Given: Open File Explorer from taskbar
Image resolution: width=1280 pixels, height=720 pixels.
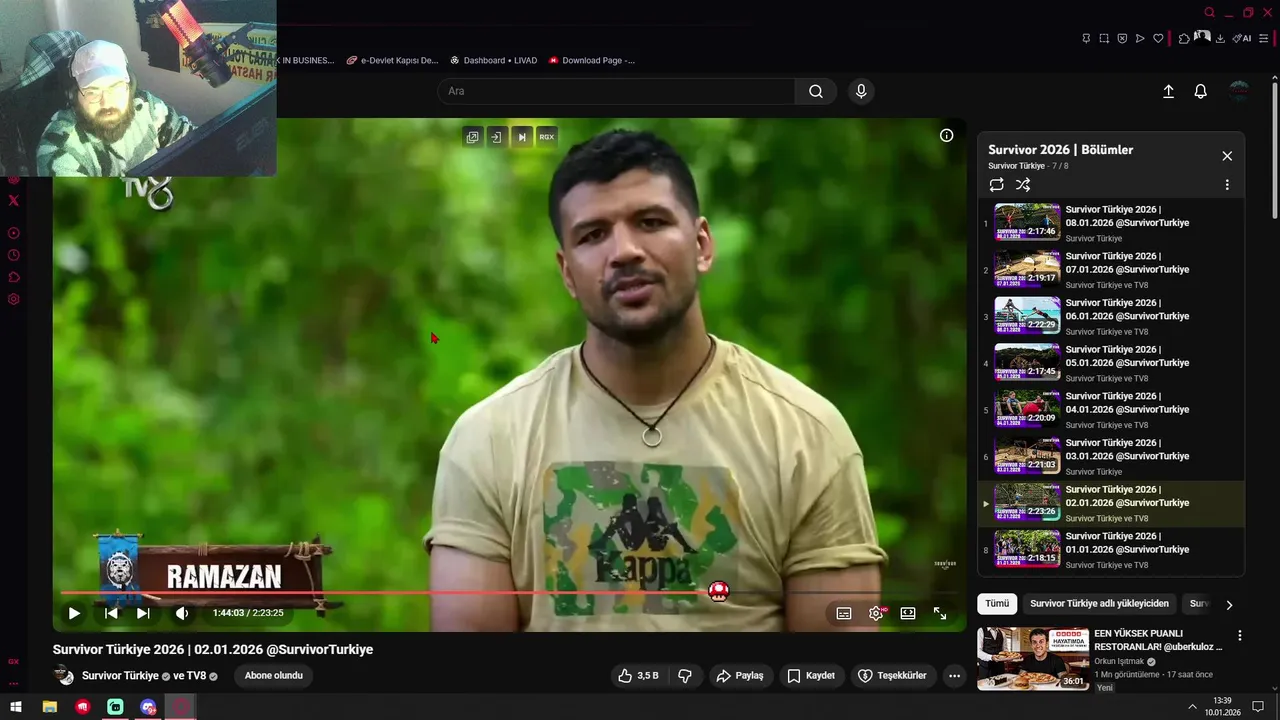Looking at the screenshot, I should 49,707.
